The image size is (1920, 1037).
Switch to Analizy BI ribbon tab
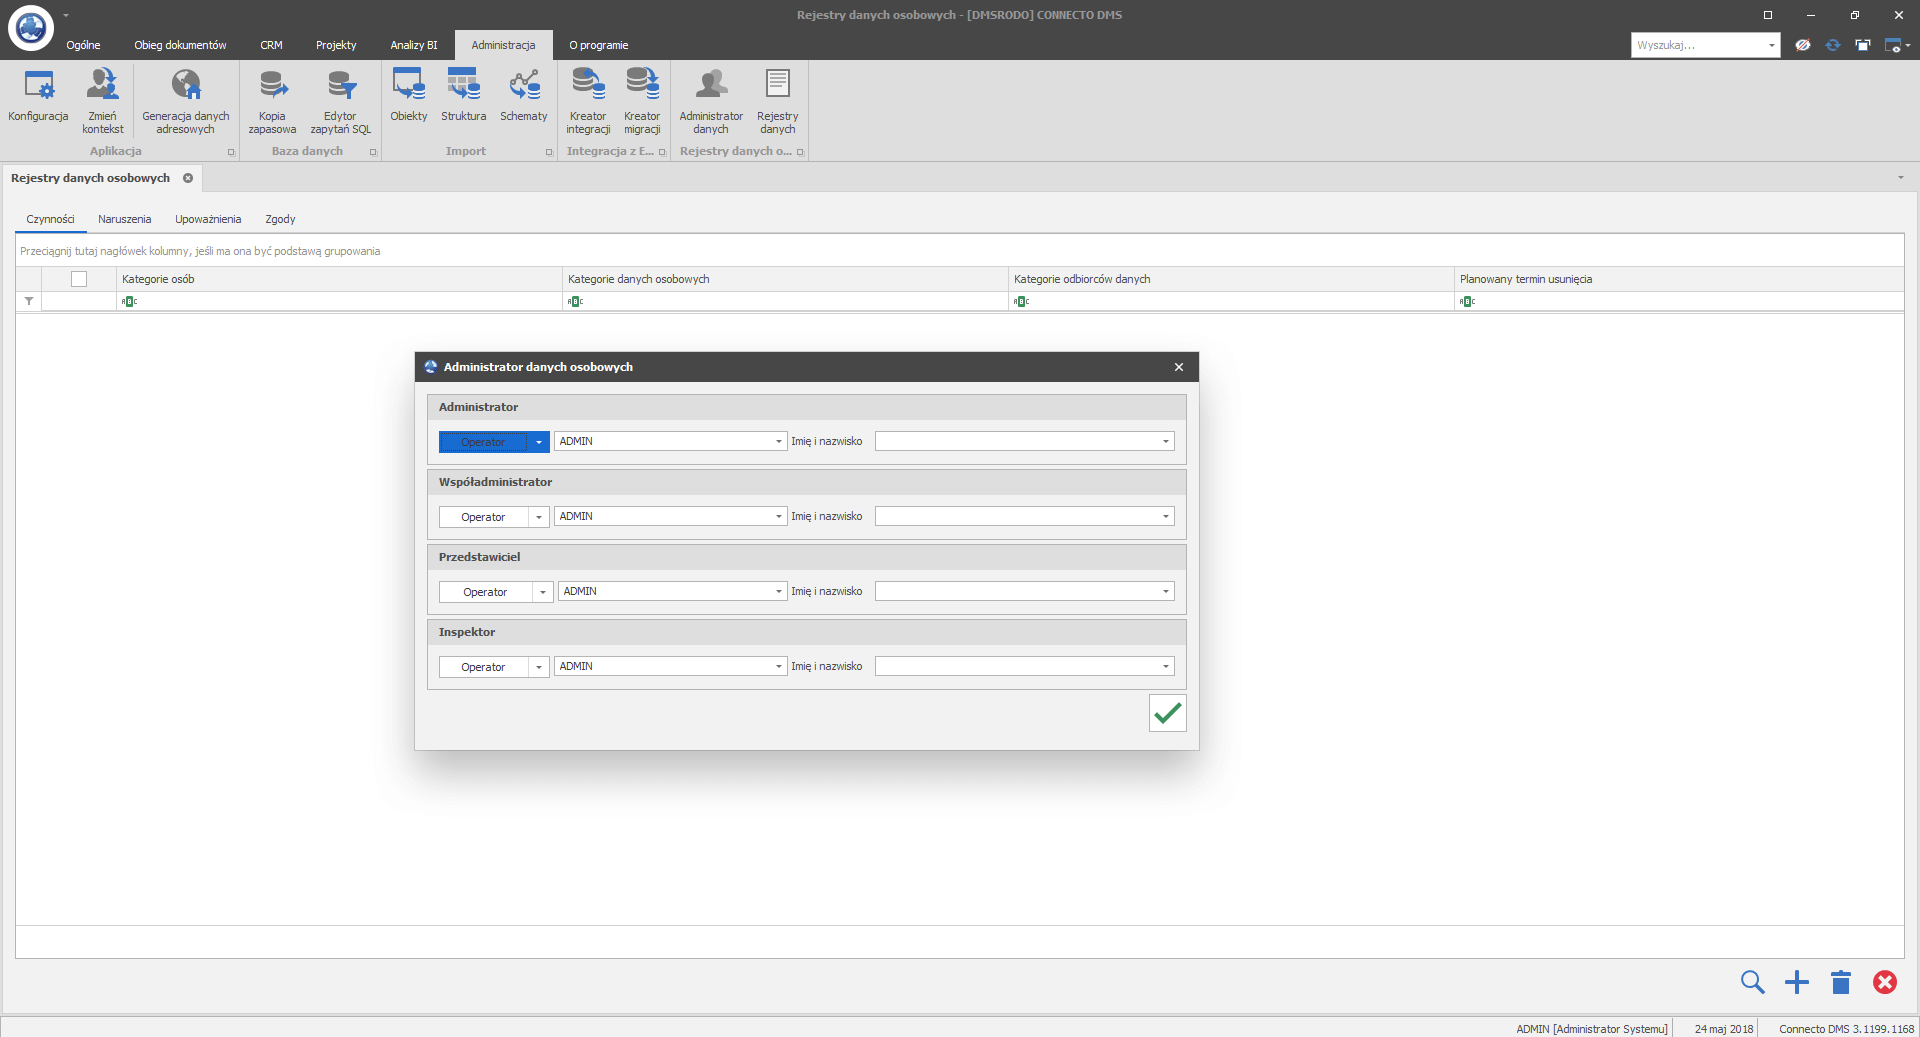click(x=414, y=45)
